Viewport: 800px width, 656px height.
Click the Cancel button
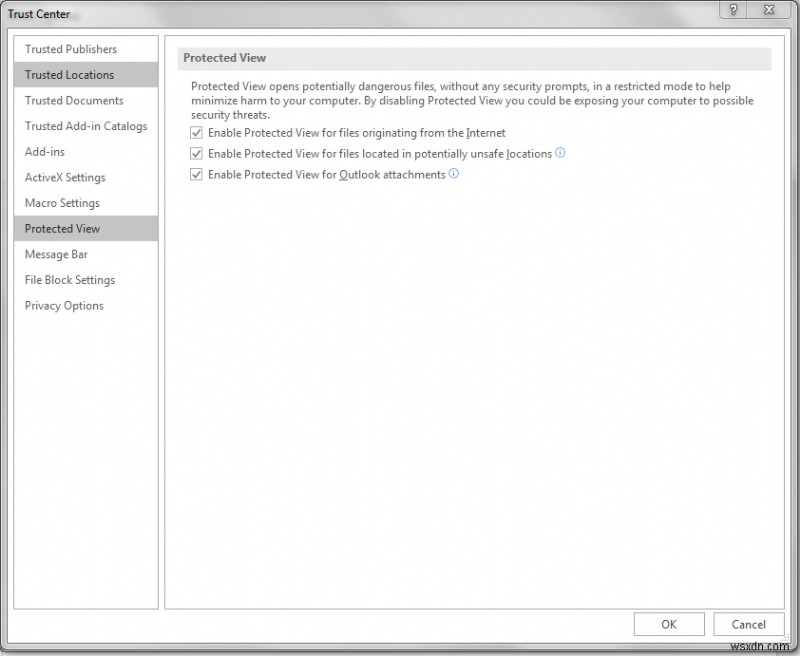click(748, 624)
